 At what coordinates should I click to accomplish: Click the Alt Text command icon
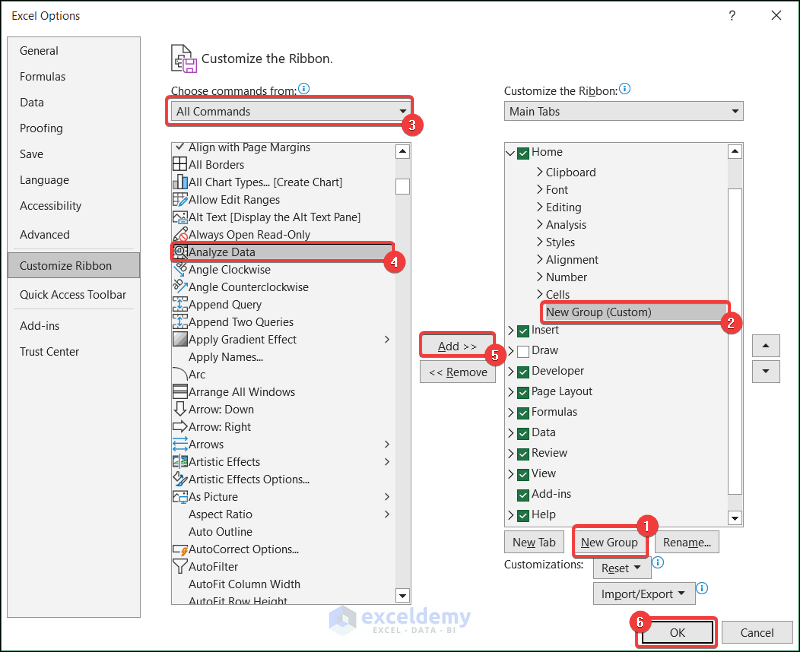[x=180, y=217]
